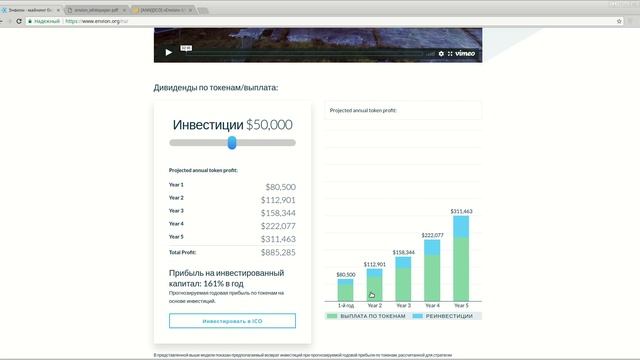Adjust the Vimeo volume bars
This screenshot has height=360, width=640.
coord(430,53)
